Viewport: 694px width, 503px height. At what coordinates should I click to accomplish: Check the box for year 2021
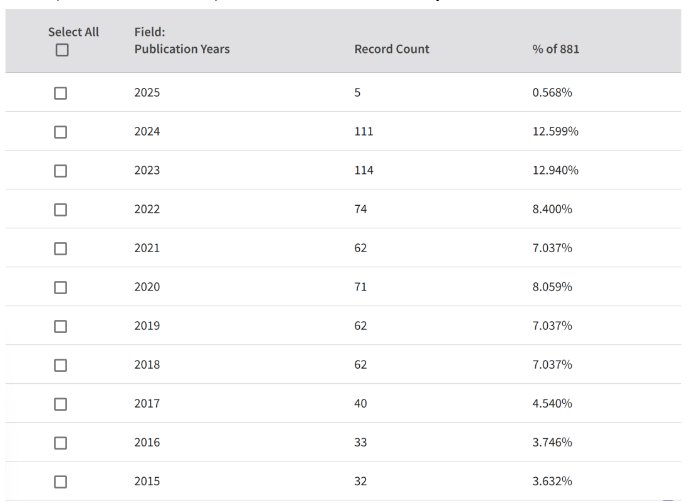(x=61, y=248)
